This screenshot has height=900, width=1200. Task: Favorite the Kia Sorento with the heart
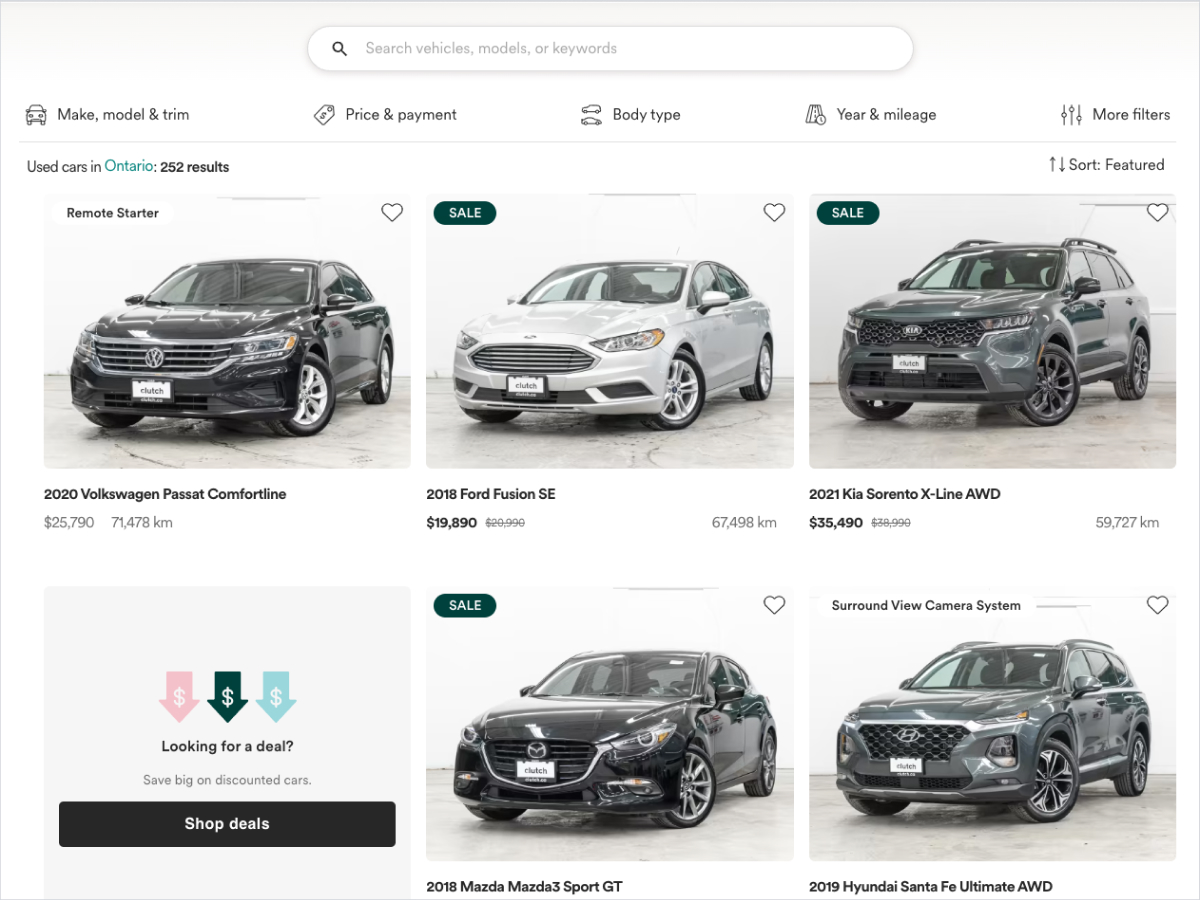click(x=1157, y=212)
